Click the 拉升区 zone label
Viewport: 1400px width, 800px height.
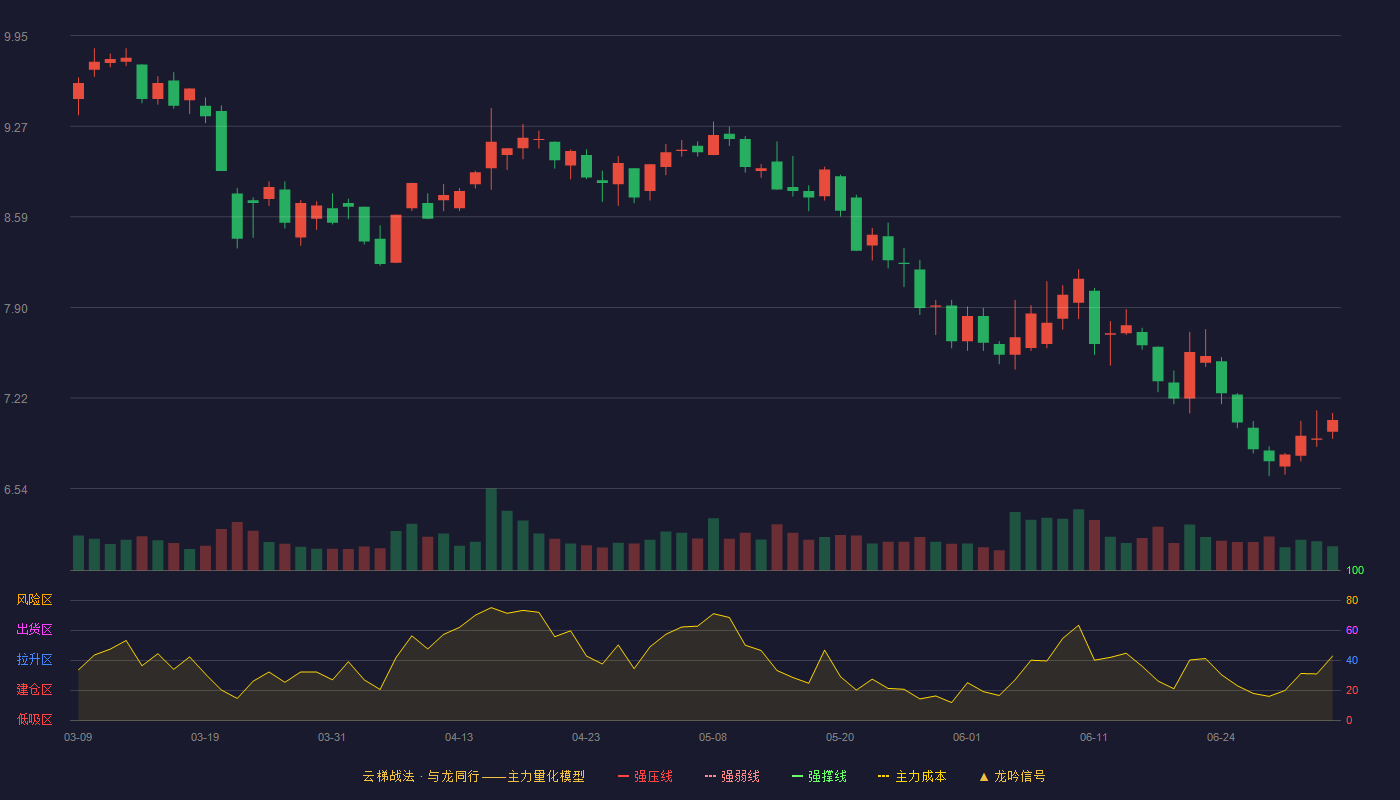click(34, 660)
